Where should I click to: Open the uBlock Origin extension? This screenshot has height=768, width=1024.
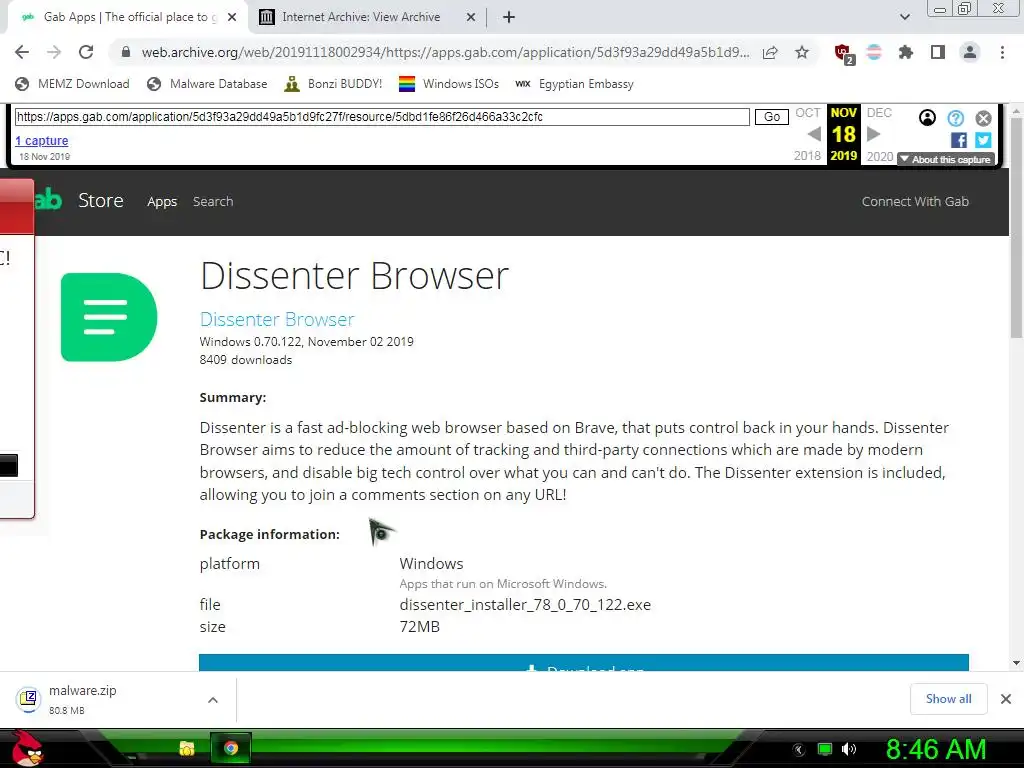tap(843, 53)
